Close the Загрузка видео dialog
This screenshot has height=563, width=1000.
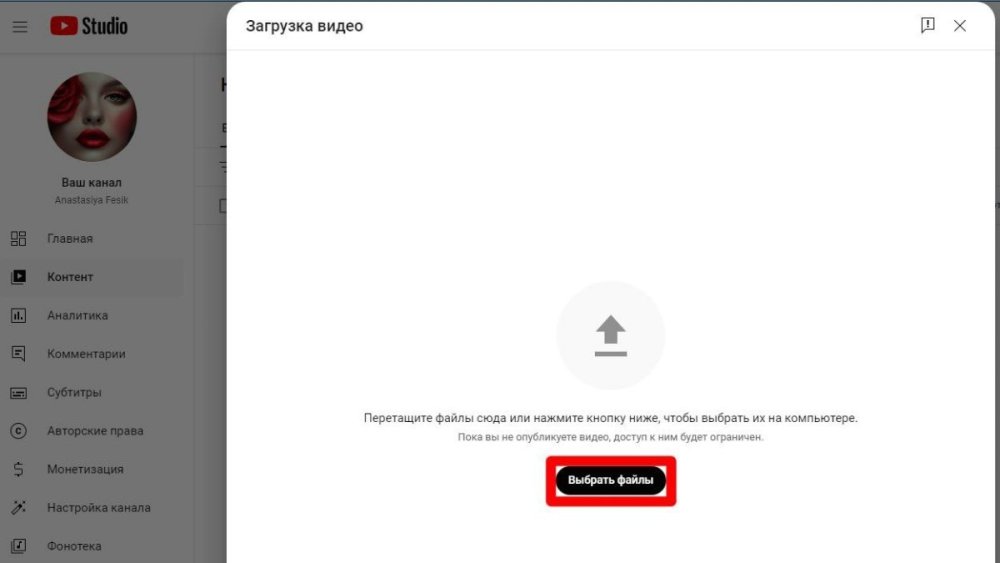click(x=960, y=26)
